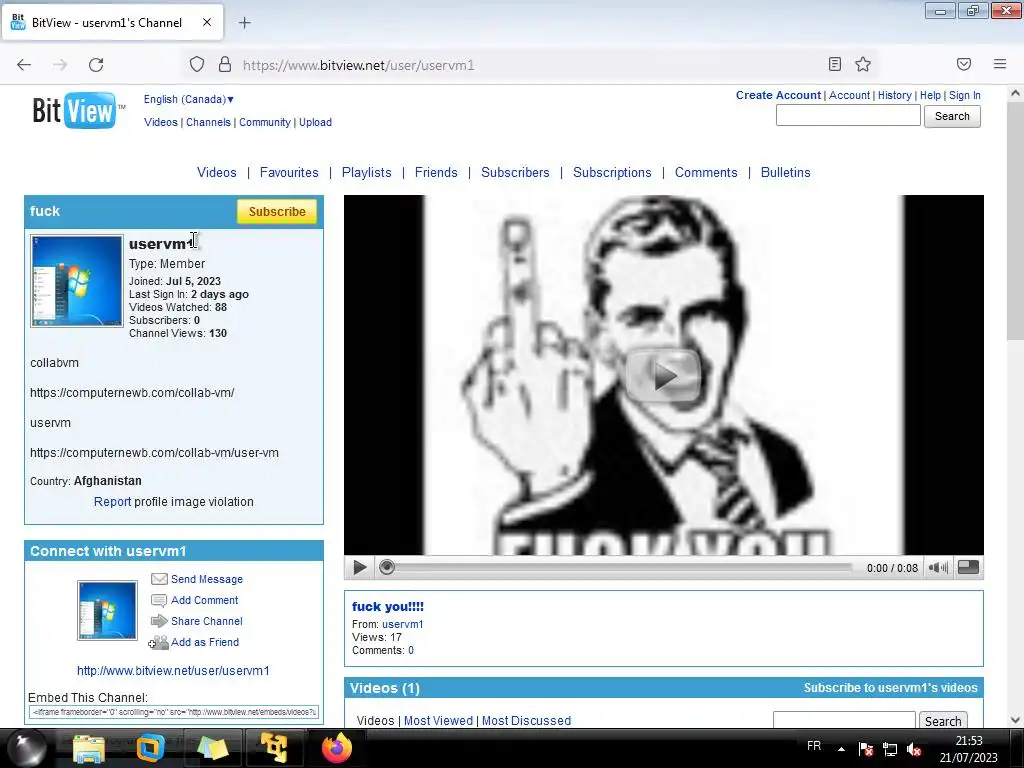Open the Account link in the header
Image resolution: width=1024 pixels, height=768 pixels.
(850, 95)
